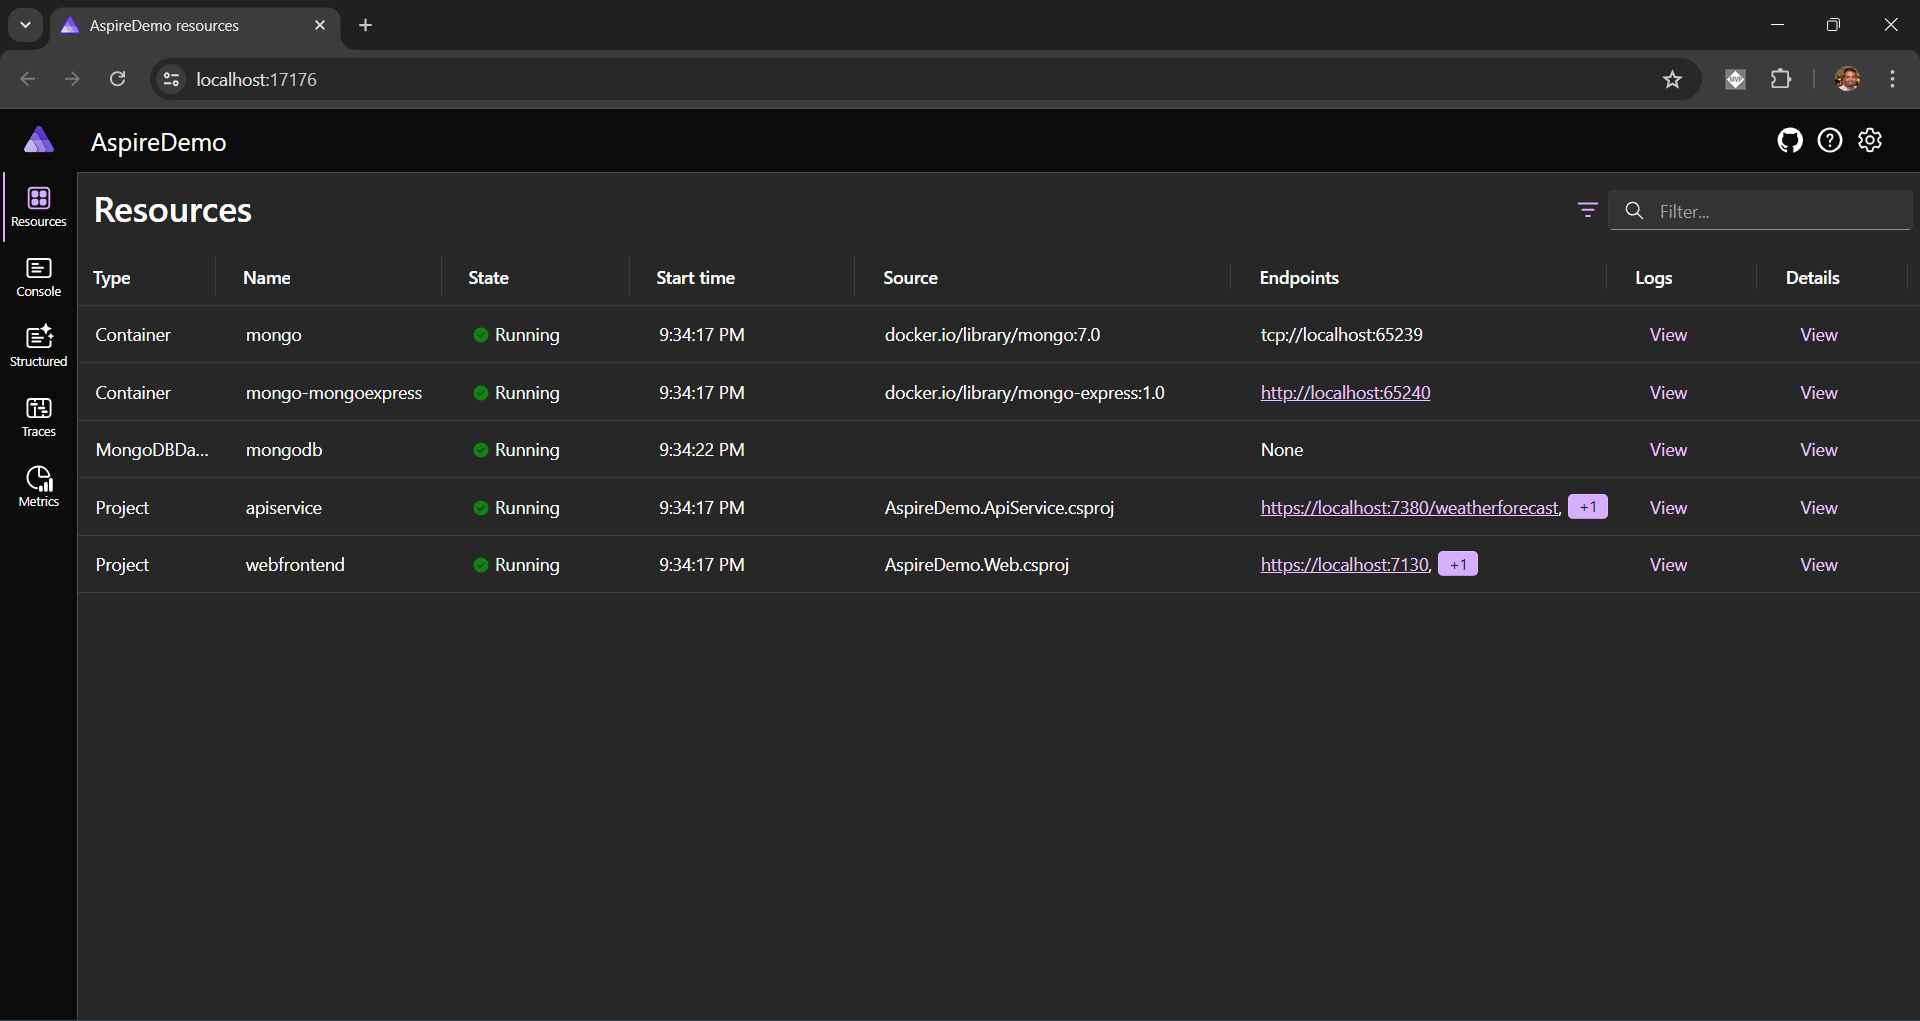Open Chrome's three-dot menu
The width and height of the screenshot is (1920, 1021).
(x=1893, y=79)
